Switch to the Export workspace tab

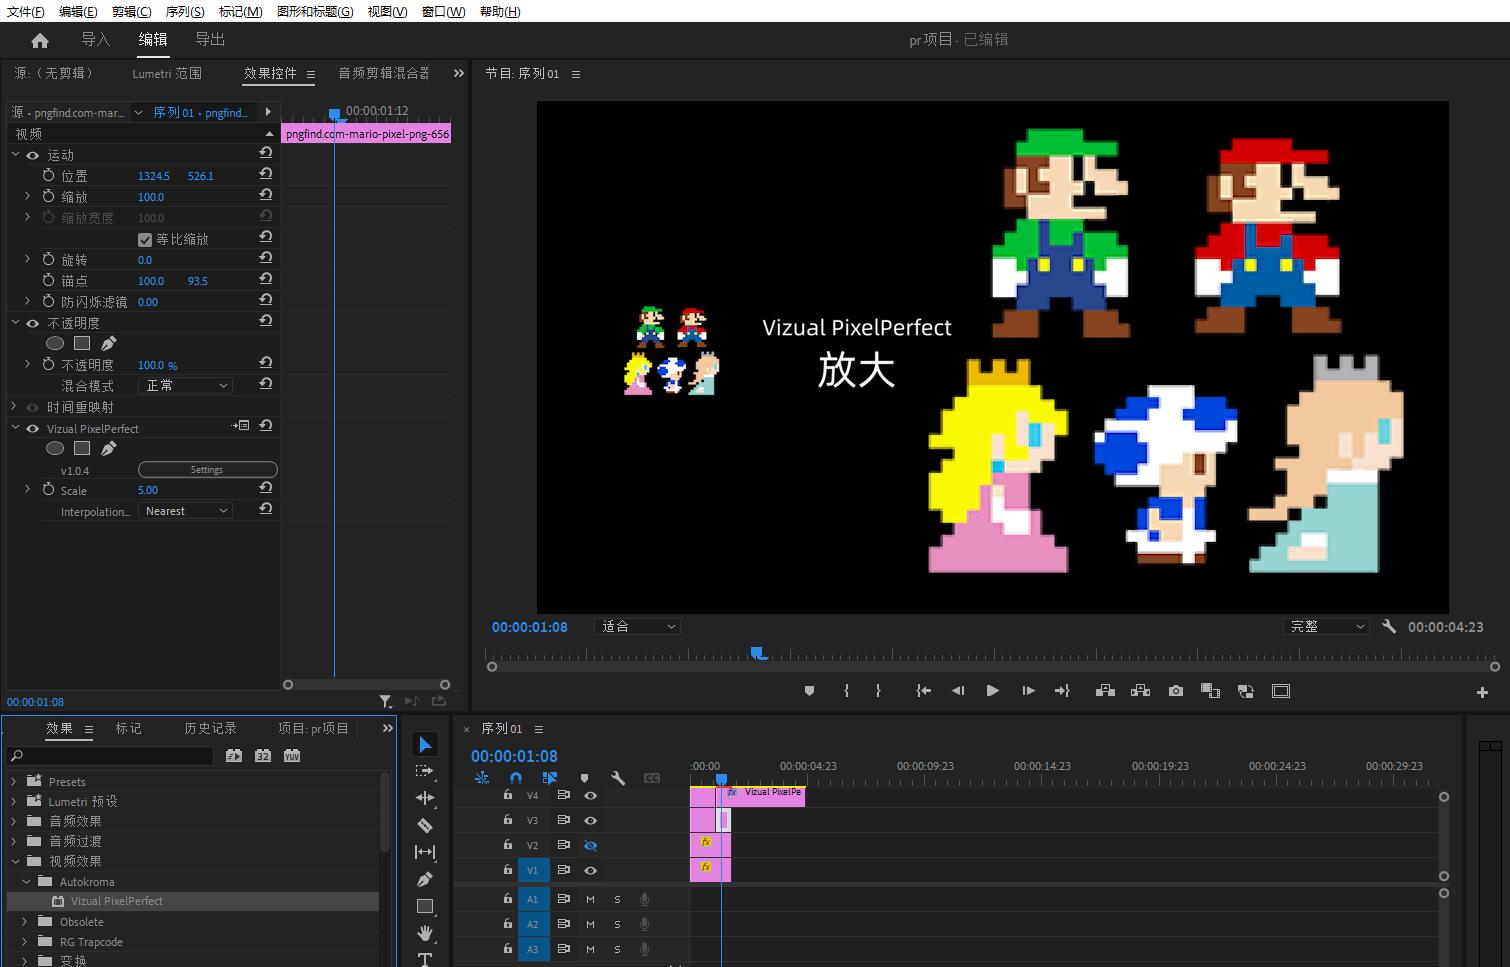tap(210, 39)
